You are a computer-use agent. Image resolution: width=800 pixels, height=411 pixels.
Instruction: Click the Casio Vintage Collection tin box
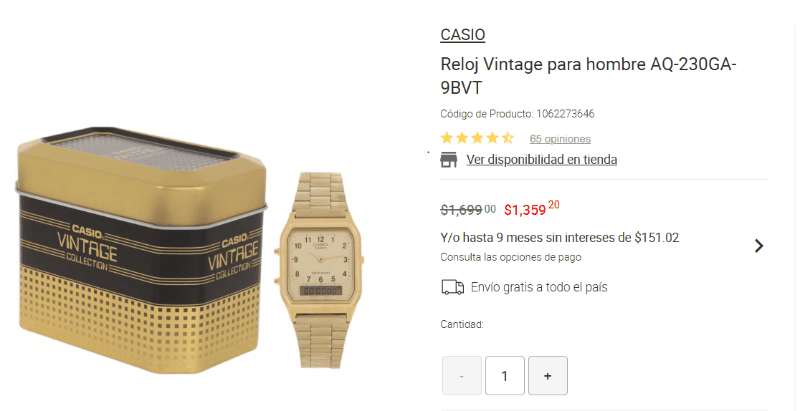(x=141, y=250)
